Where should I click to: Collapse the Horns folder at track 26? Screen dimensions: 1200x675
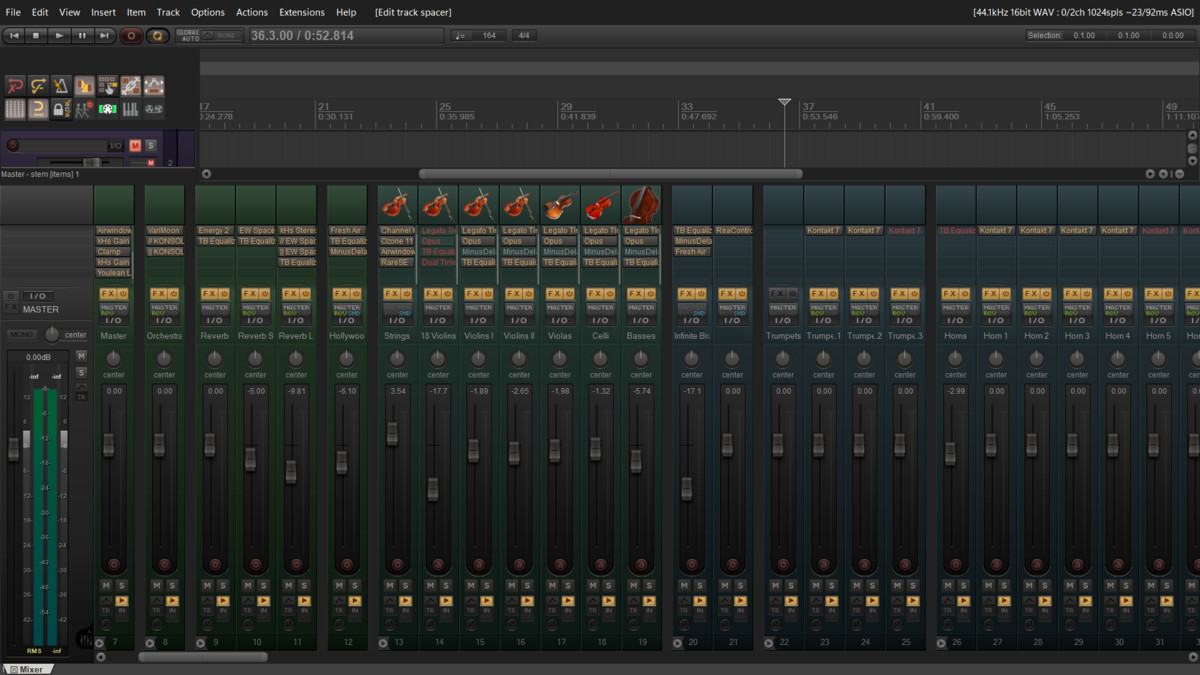coord(941,643)
